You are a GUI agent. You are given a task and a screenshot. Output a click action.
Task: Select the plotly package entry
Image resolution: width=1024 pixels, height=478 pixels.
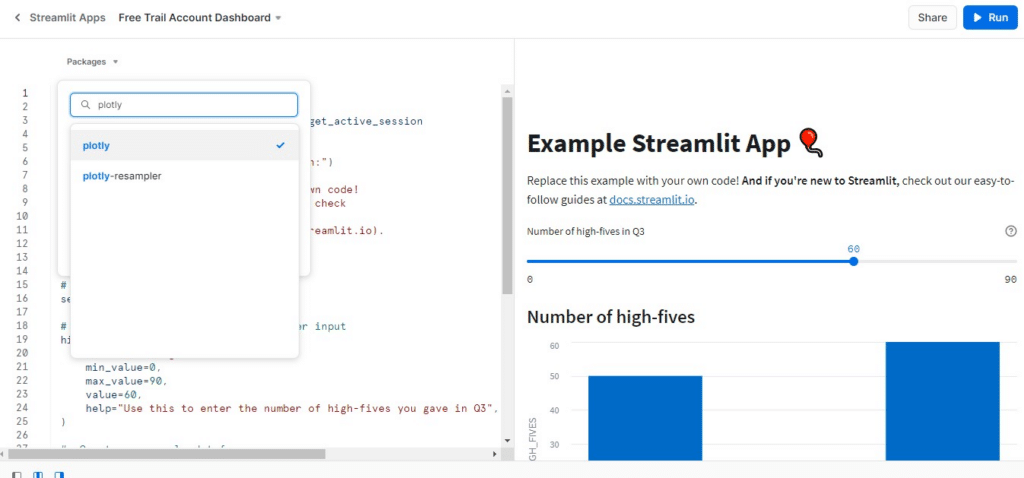[x=184, y=146]
